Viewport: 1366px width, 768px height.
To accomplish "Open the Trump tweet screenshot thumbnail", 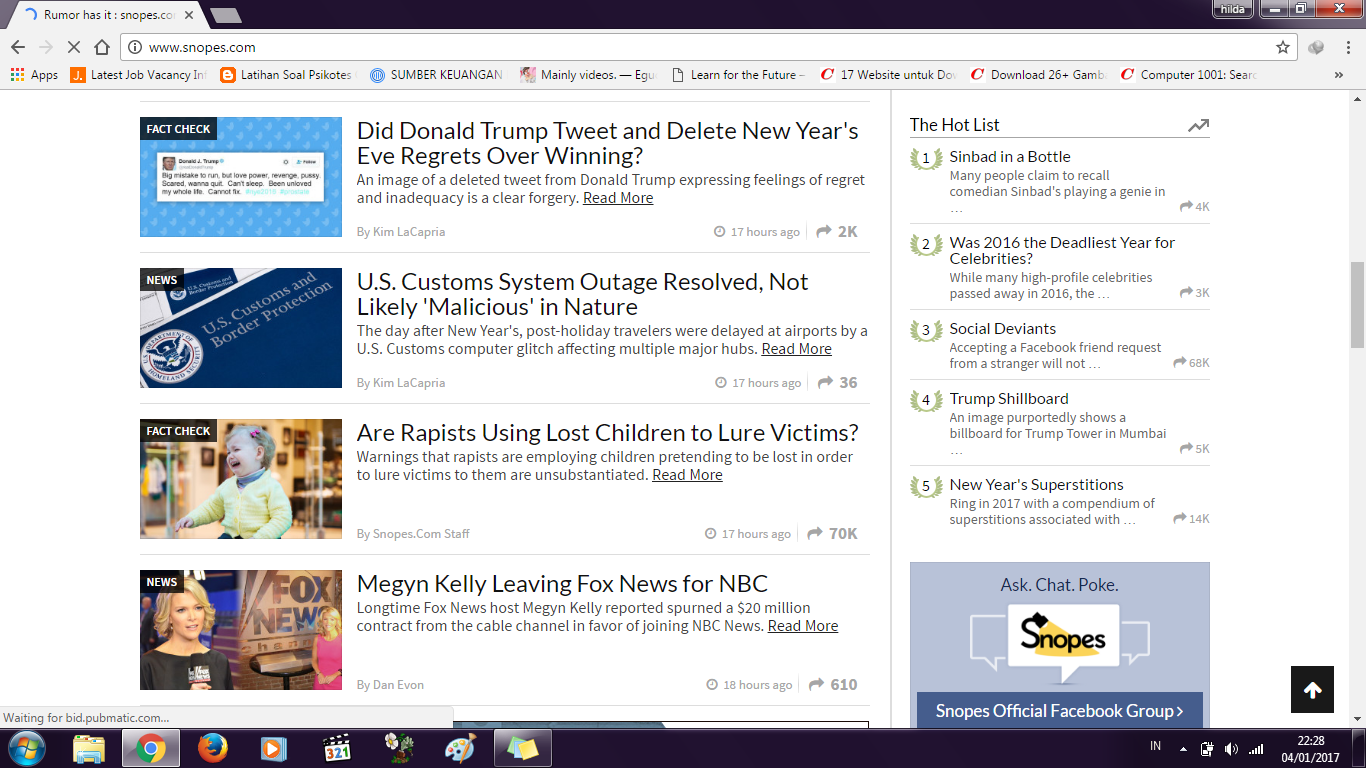I will pos(241,177).
